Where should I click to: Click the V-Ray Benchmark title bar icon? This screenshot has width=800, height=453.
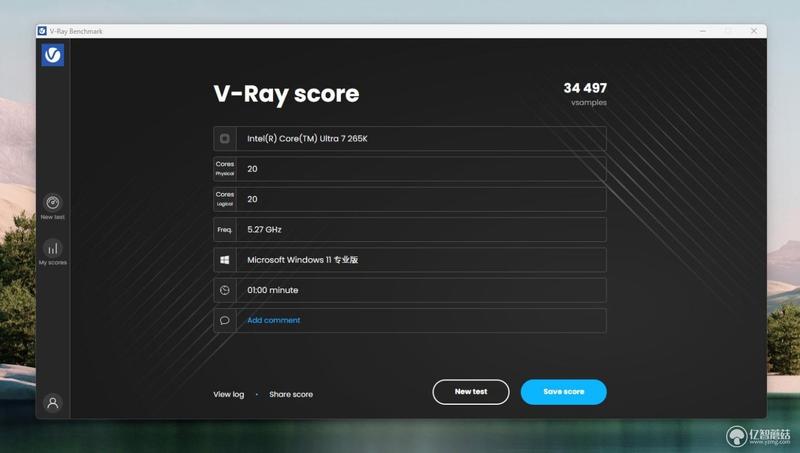pos(42,31)
